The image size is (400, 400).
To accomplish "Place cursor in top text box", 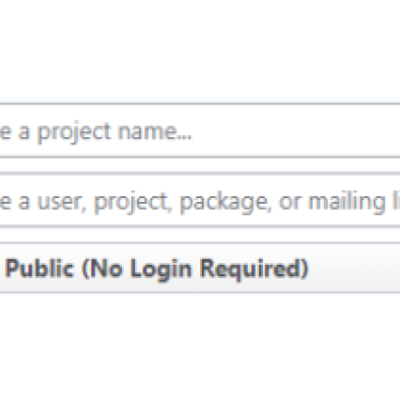I will 200,131.
